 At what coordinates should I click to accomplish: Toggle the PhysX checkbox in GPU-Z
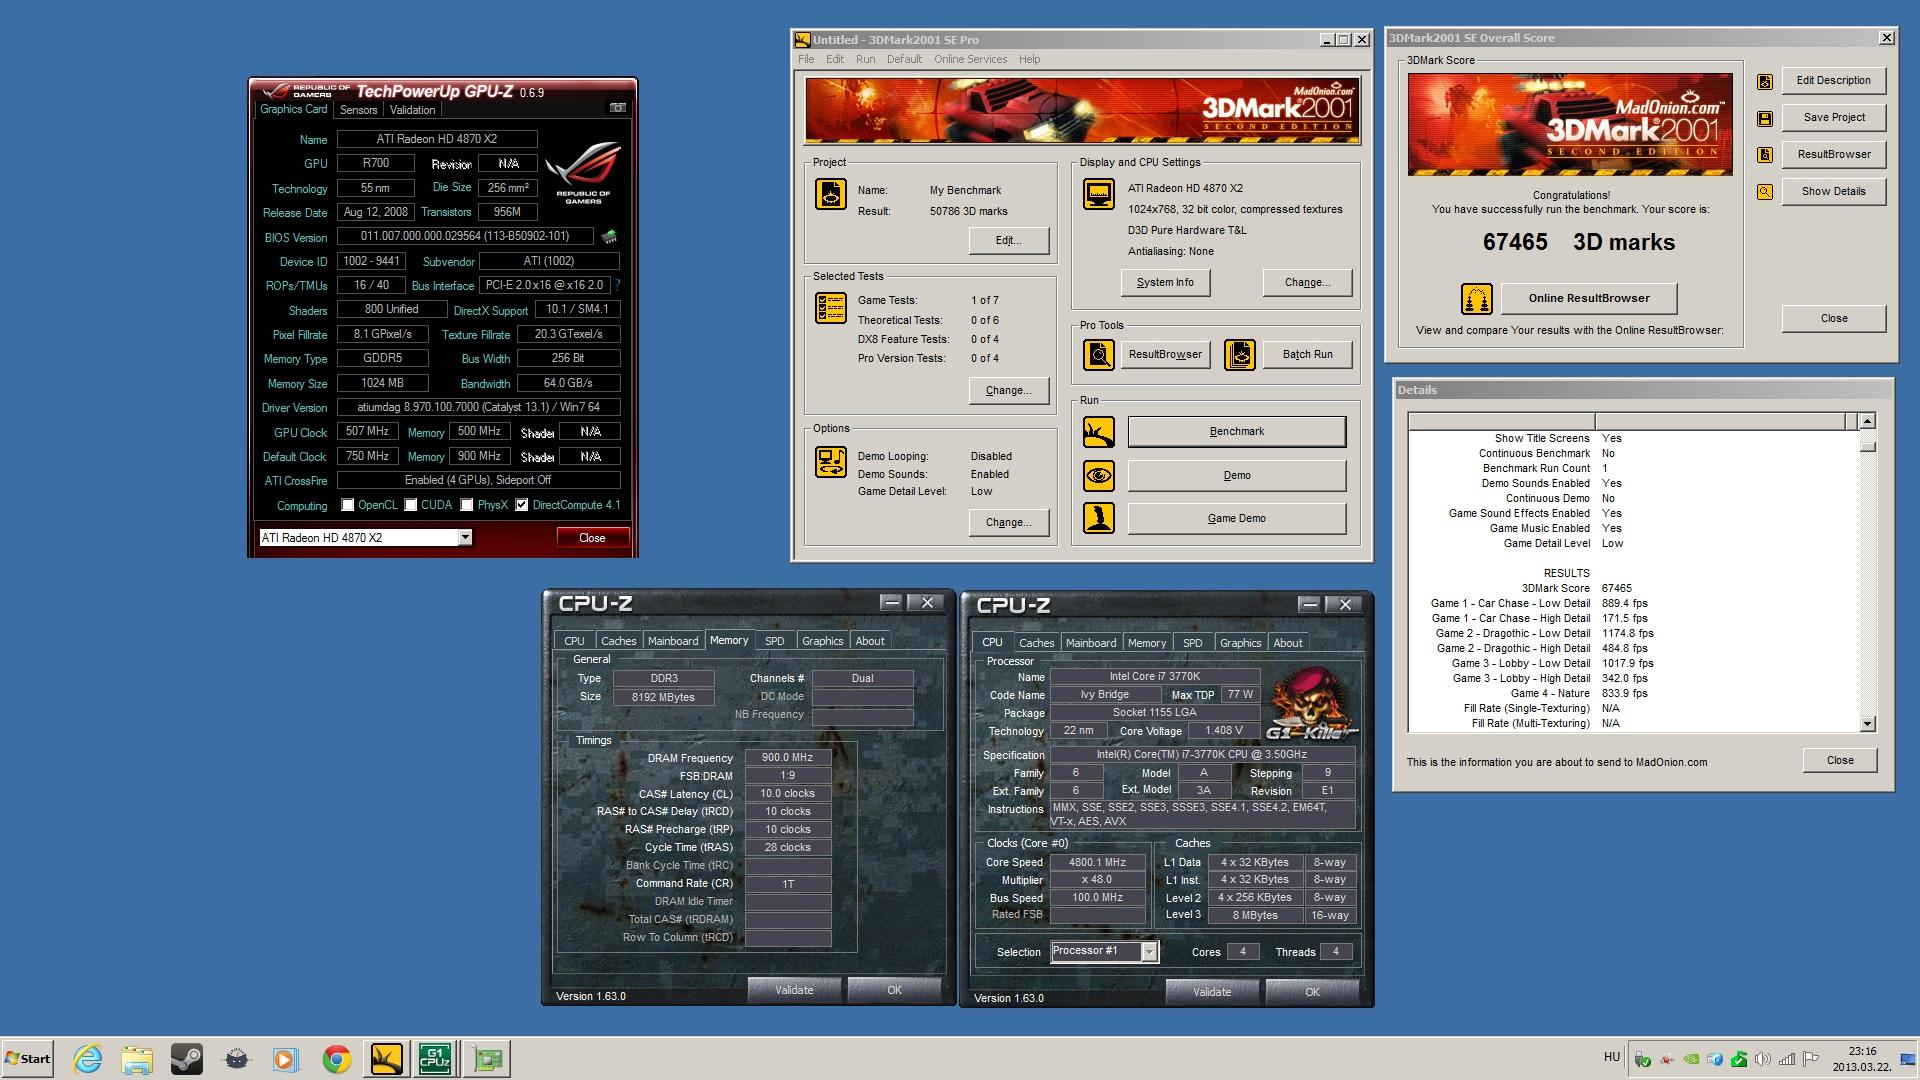click(467, 505)
